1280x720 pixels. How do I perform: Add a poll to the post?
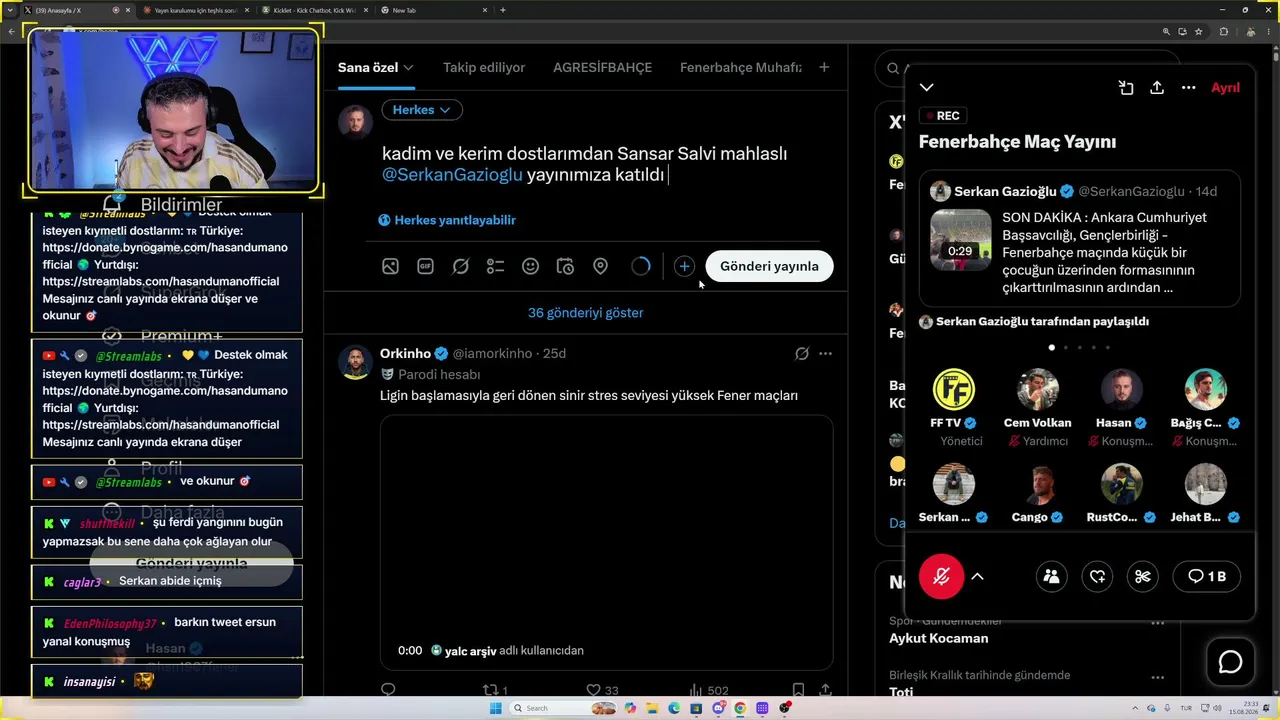click(x=495, y=266)
